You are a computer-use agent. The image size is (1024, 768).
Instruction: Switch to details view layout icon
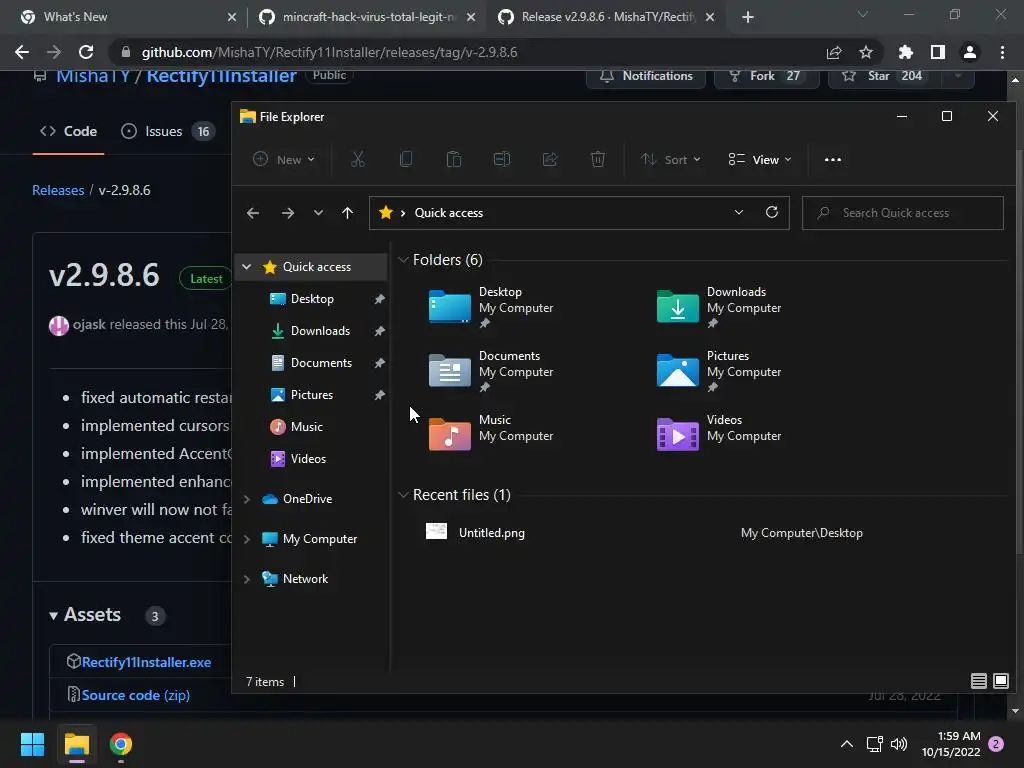(x=978, y=681)
